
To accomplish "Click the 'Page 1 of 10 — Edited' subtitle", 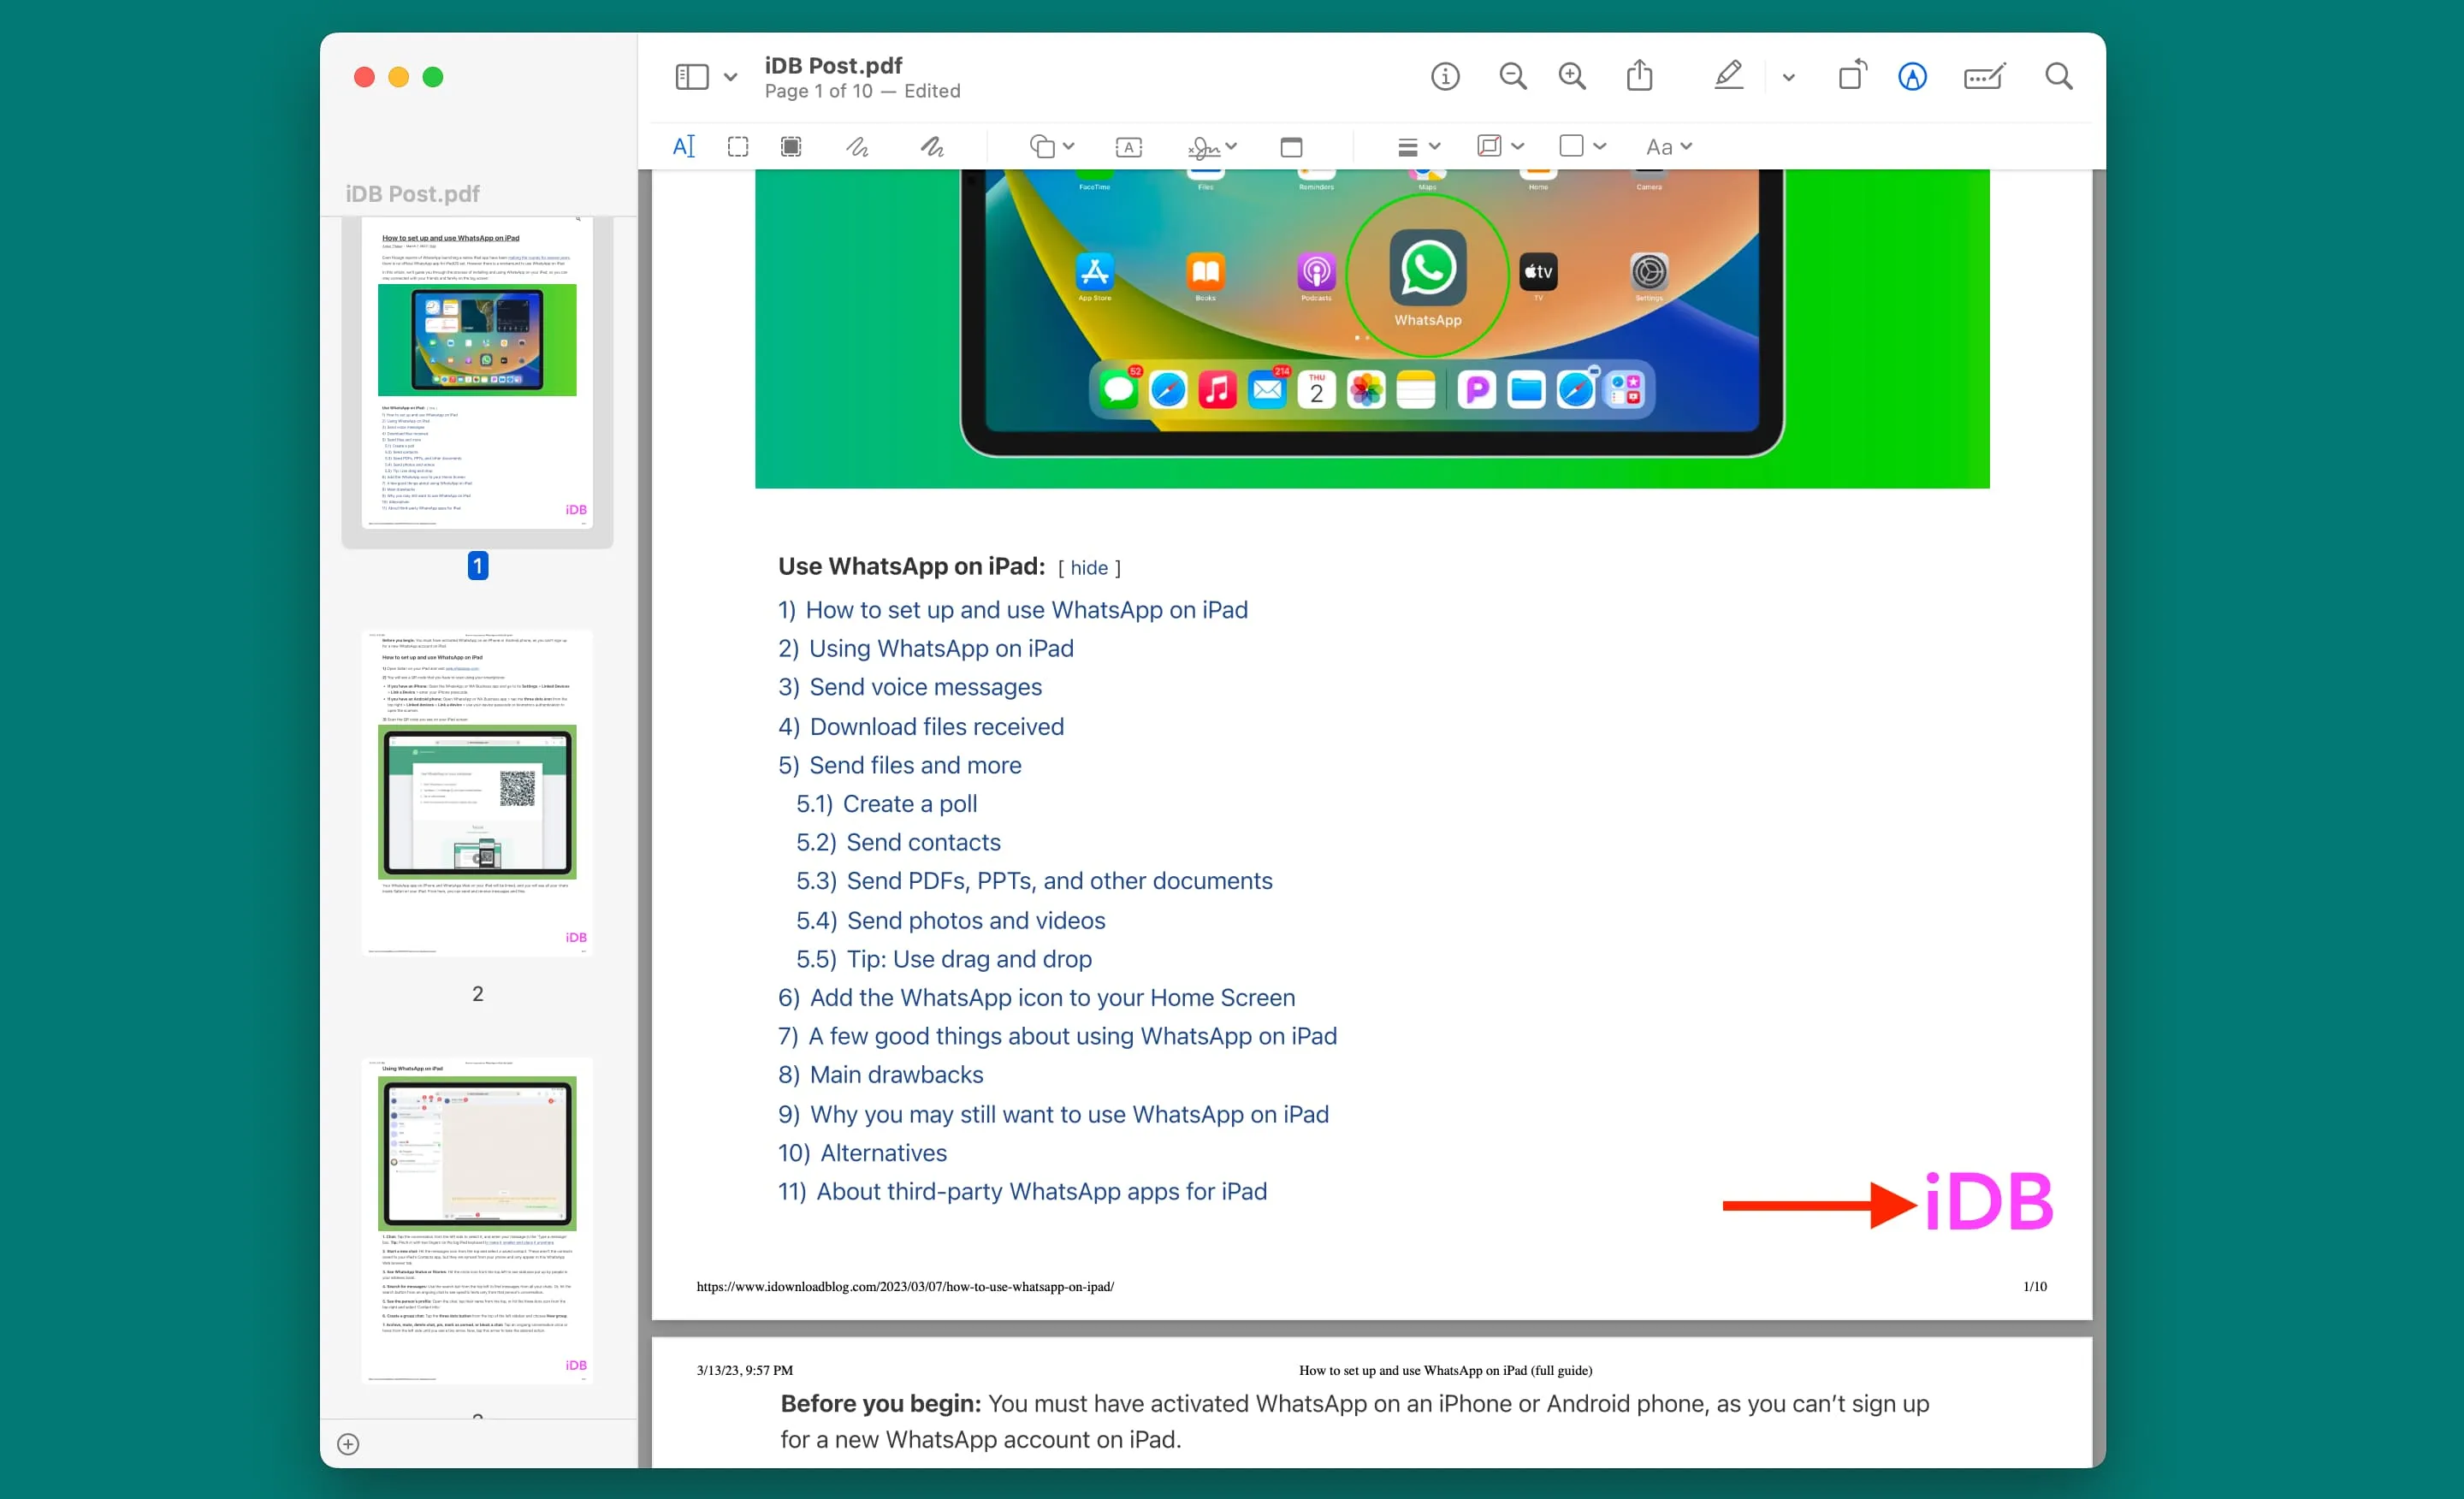I will click(863, 91).
